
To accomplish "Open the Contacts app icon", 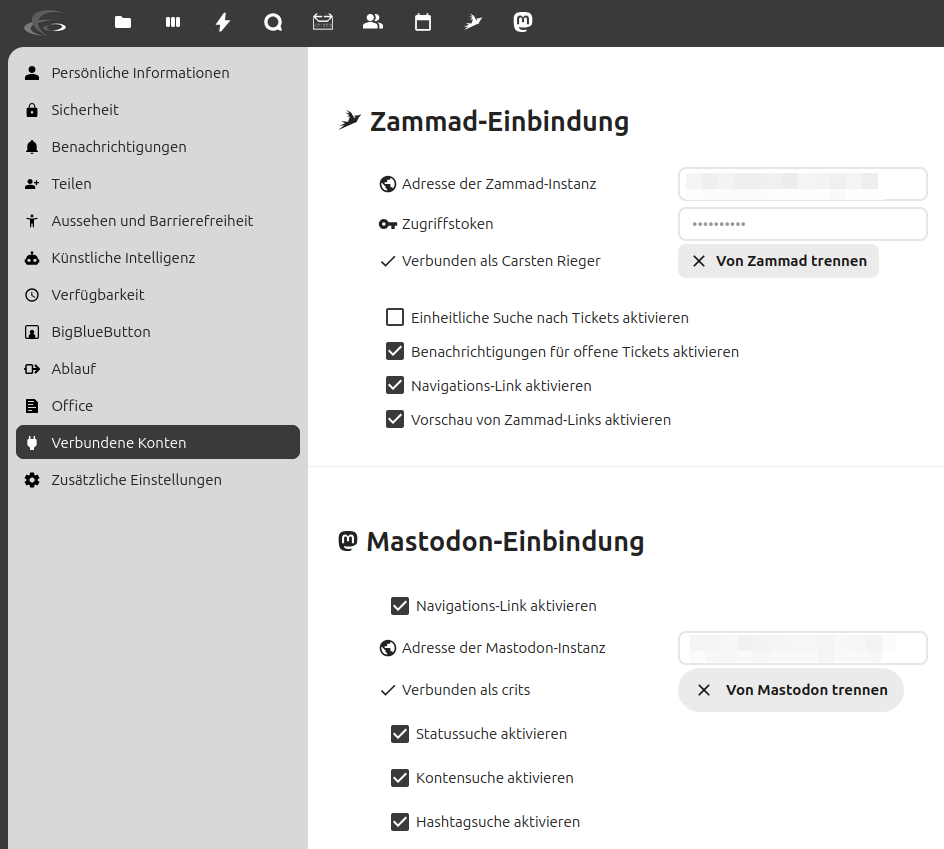I will [x=373, y=23].
